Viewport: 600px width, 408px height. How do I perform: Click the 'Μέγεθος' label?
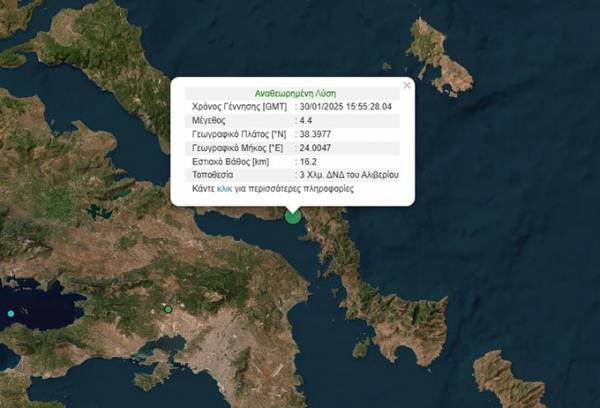click(209, 120)
